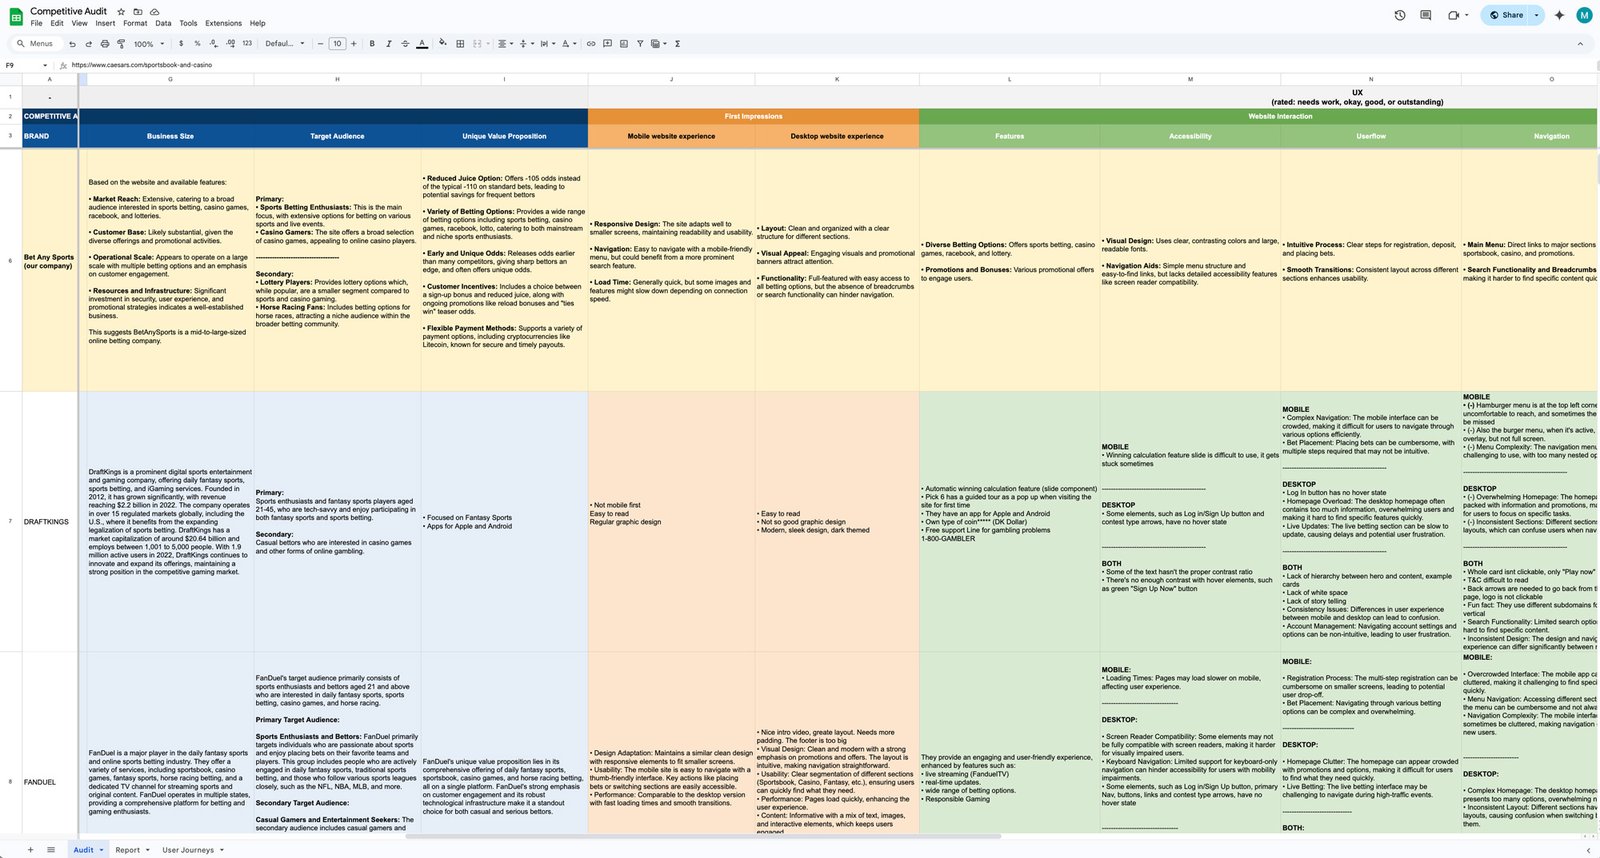Increase the font size
1600x858 pixels.
354,44
